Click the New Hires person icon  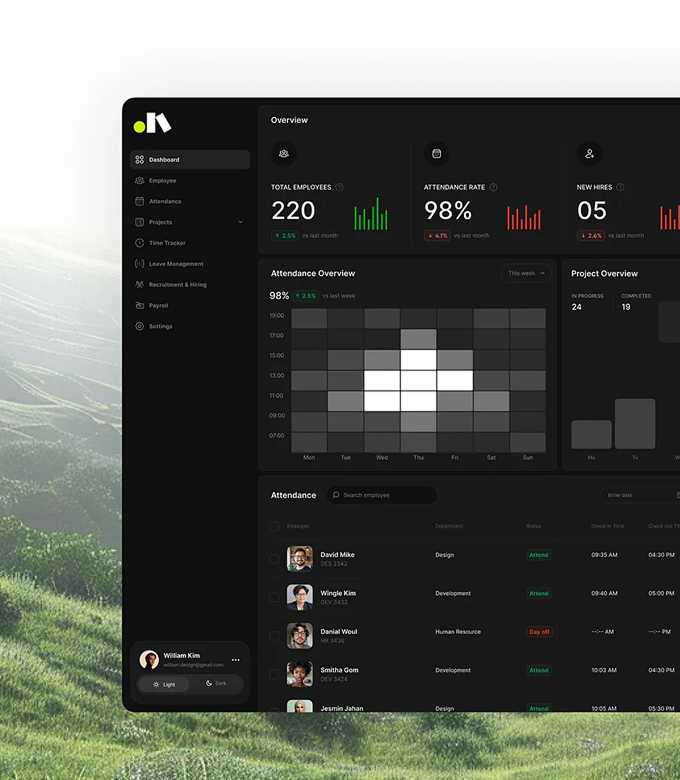click(x=590, y=154)
